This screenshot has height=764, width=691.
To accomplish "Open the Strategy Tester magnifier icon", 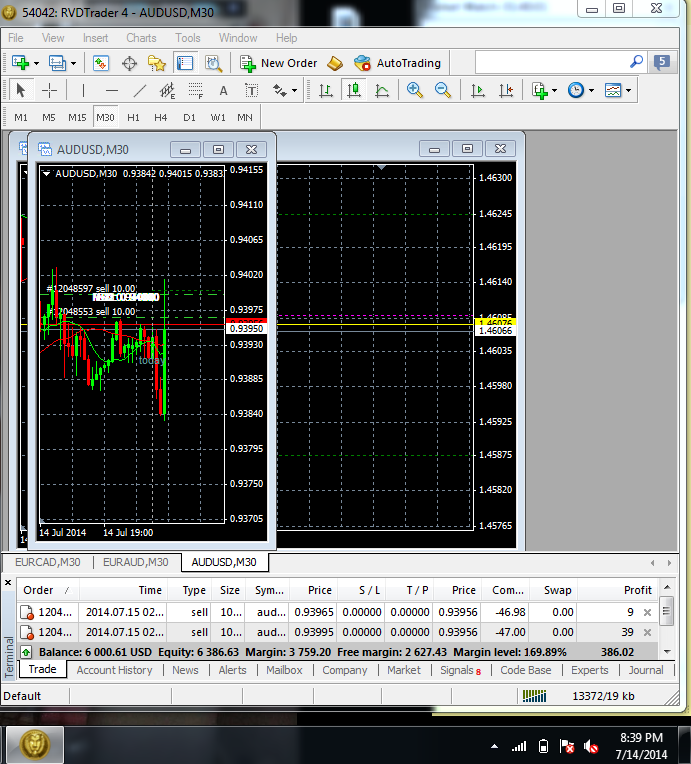I will point(213,63).
